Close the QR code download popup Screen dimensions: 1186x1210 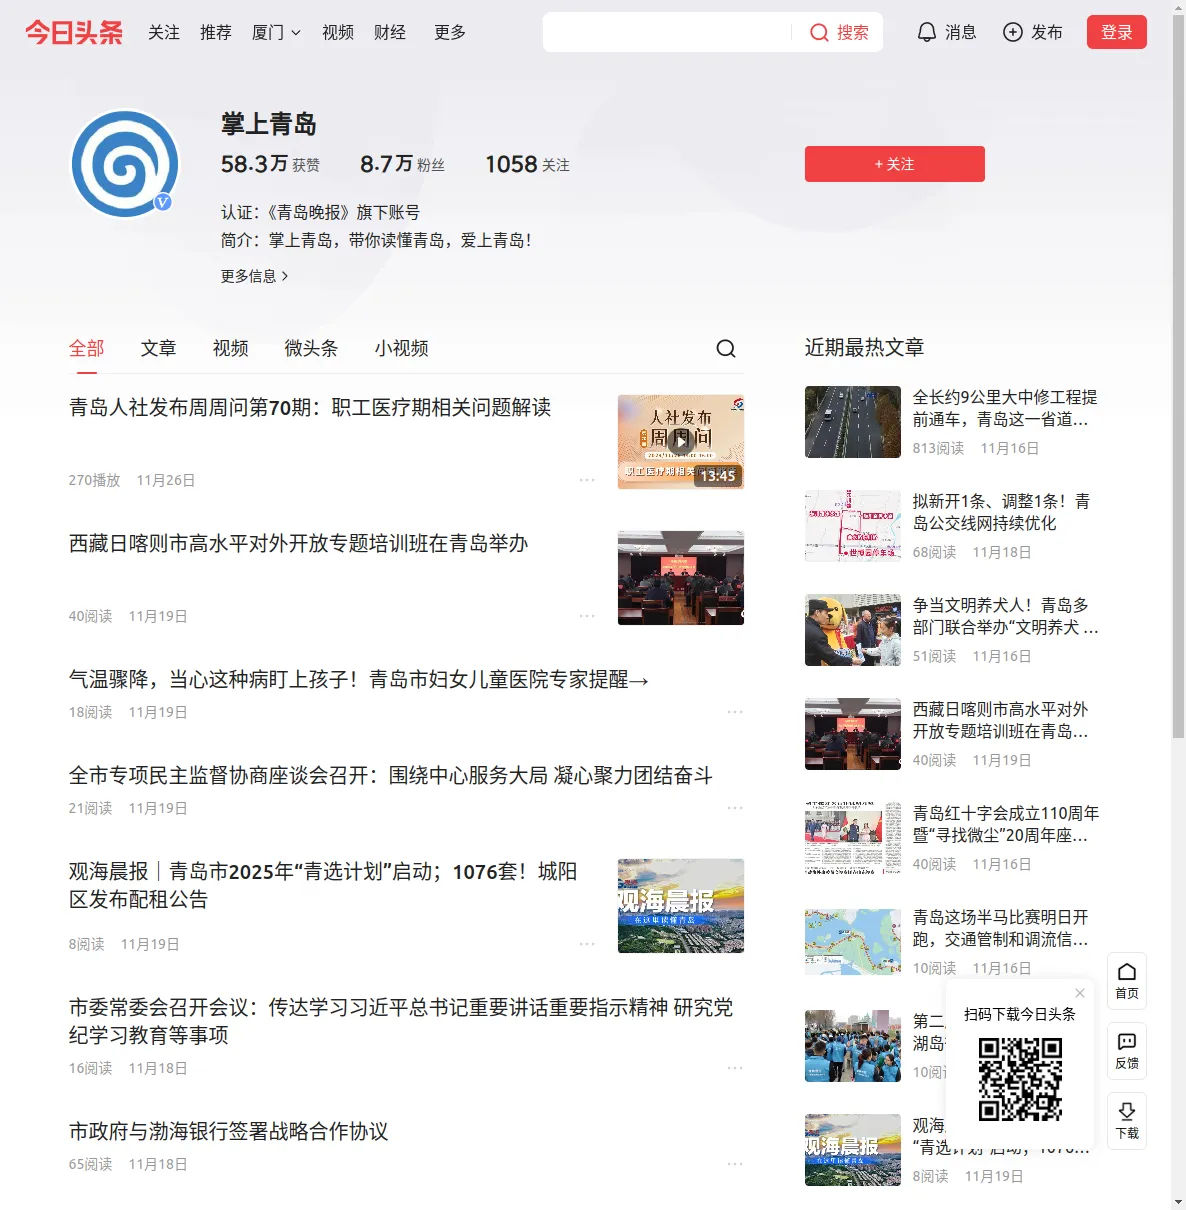tap(1080, 993)
